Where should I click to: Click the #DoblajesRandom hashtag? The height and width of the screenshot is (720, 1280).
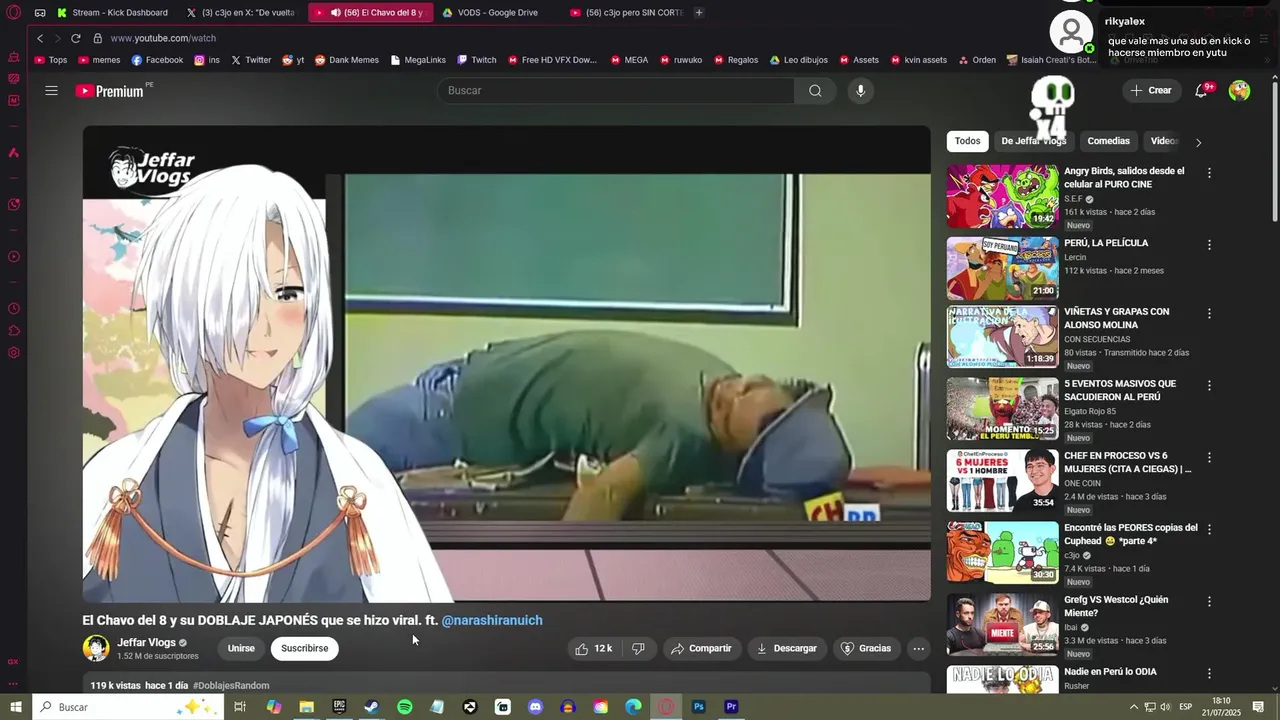tap(231, 686)
